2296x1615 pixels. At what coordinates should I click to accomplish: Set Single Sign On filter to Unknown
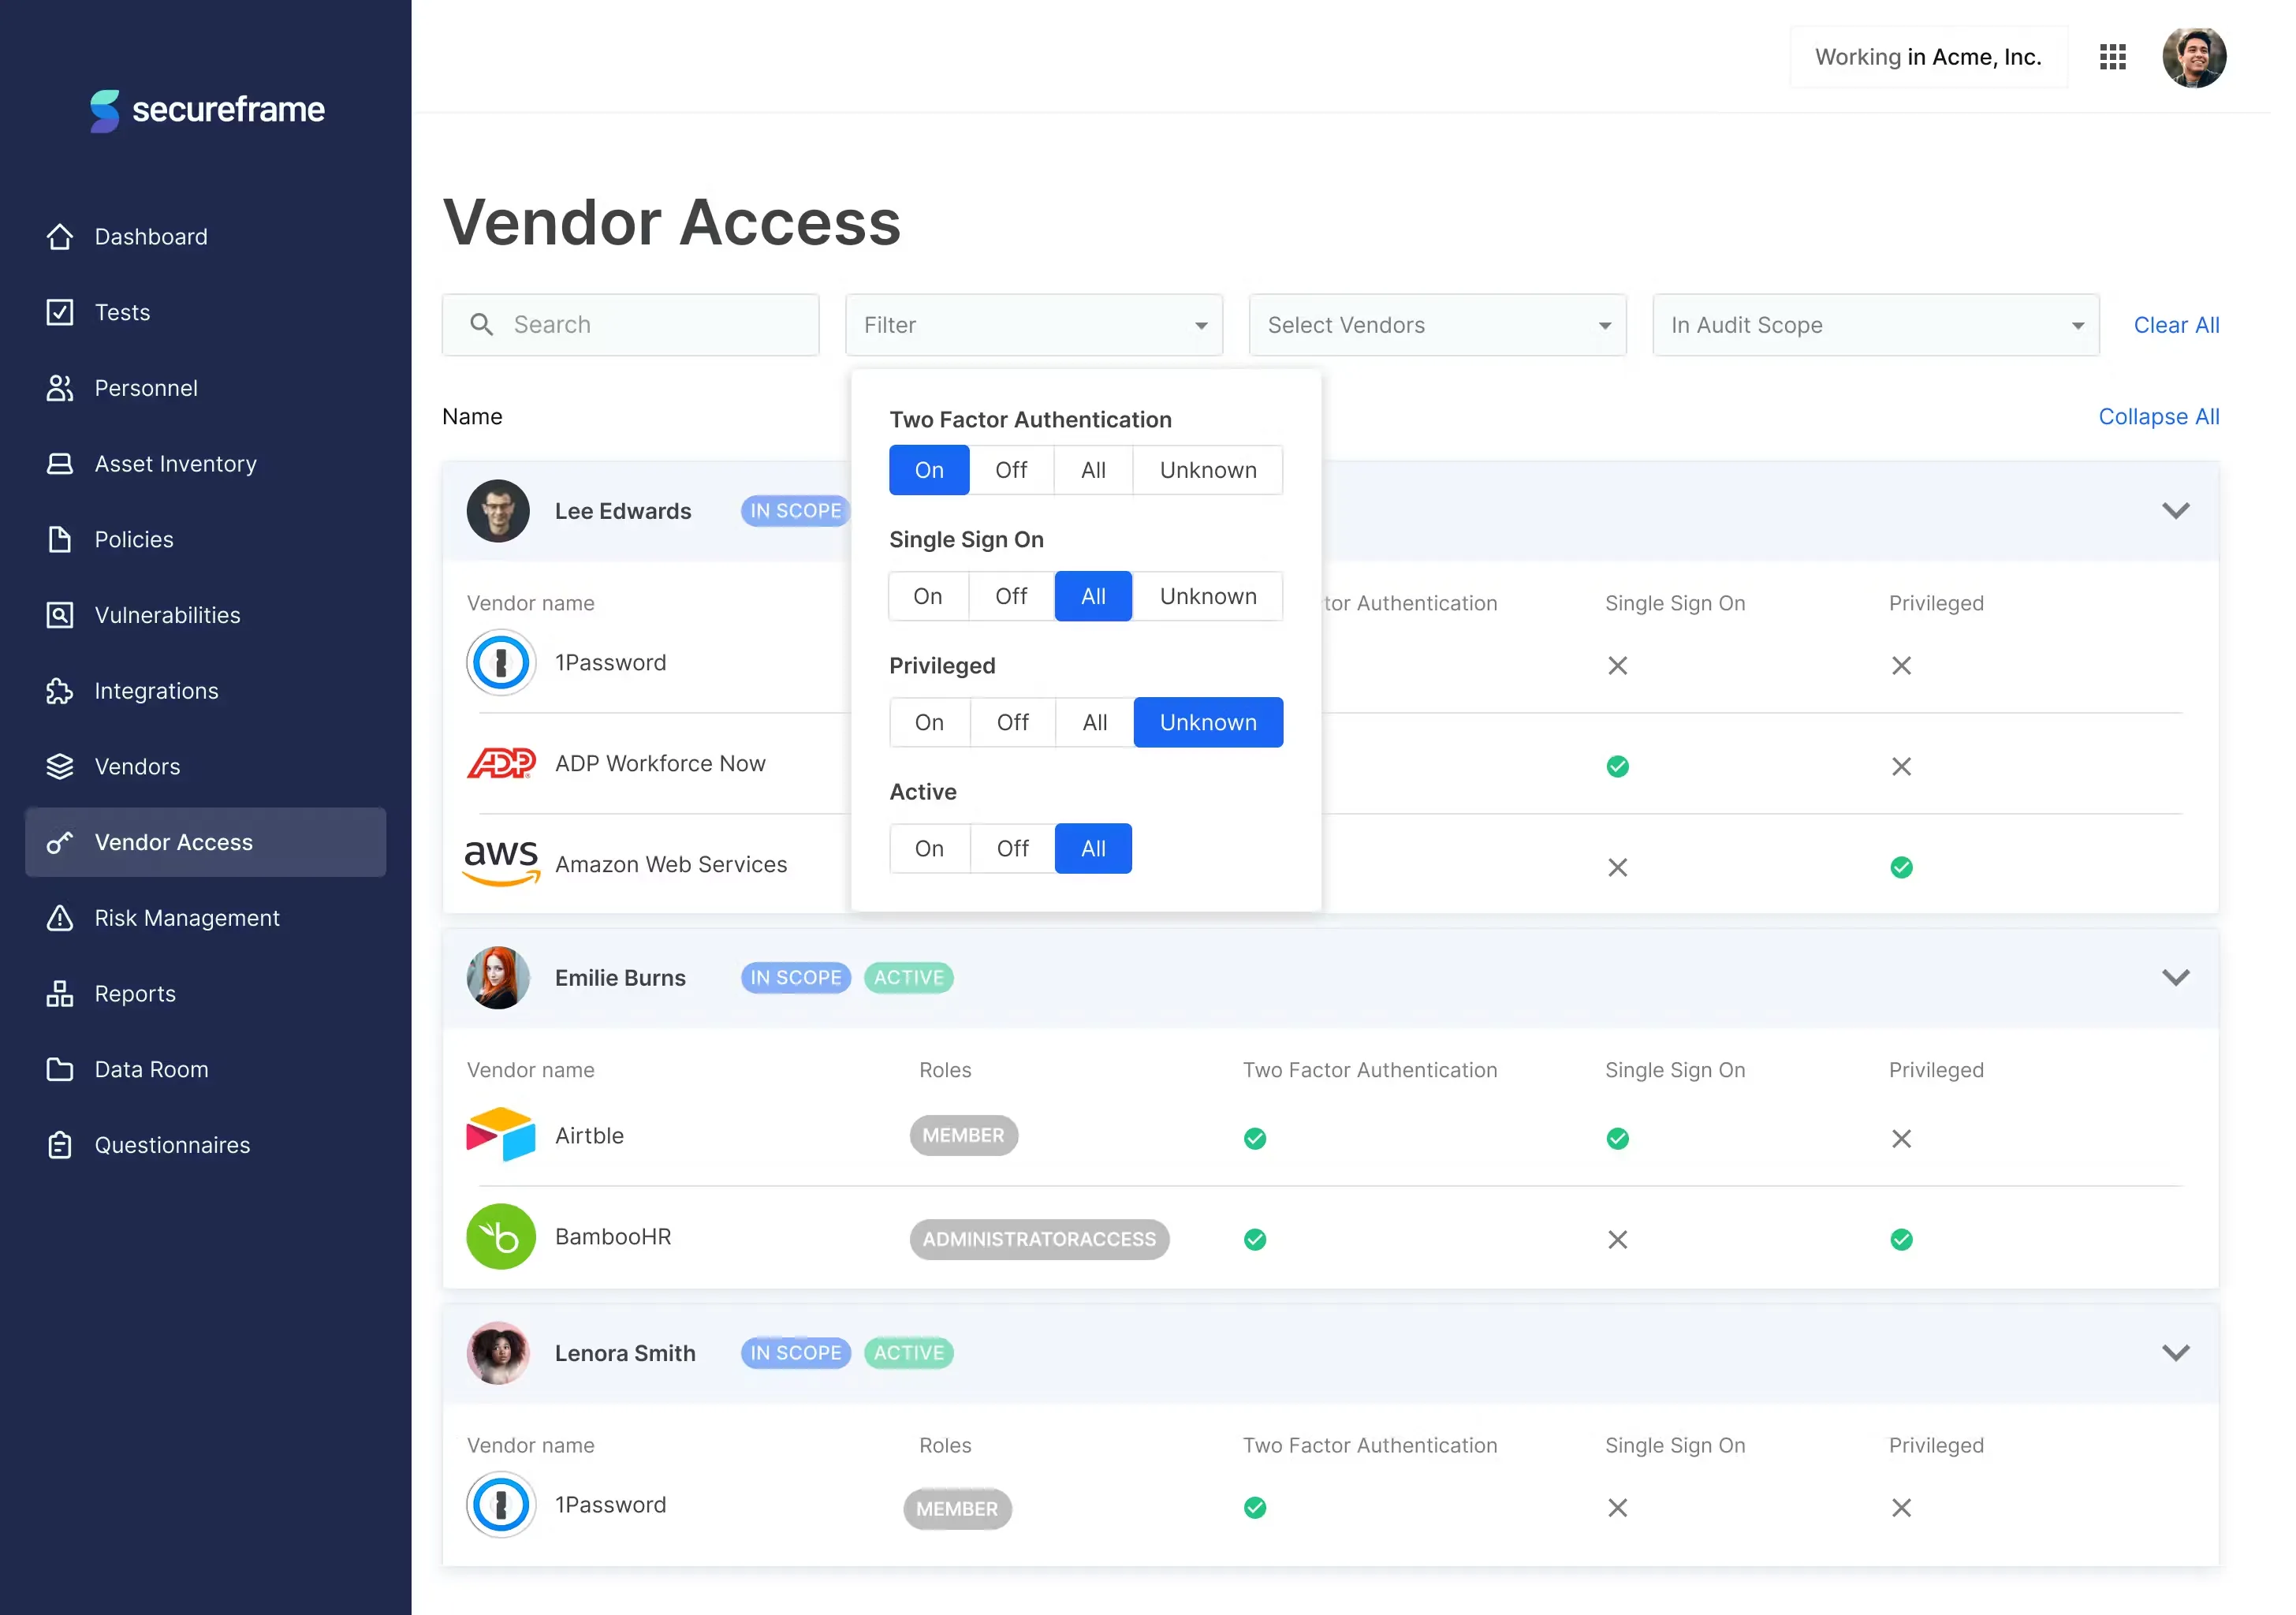(x=1207, y=596)
